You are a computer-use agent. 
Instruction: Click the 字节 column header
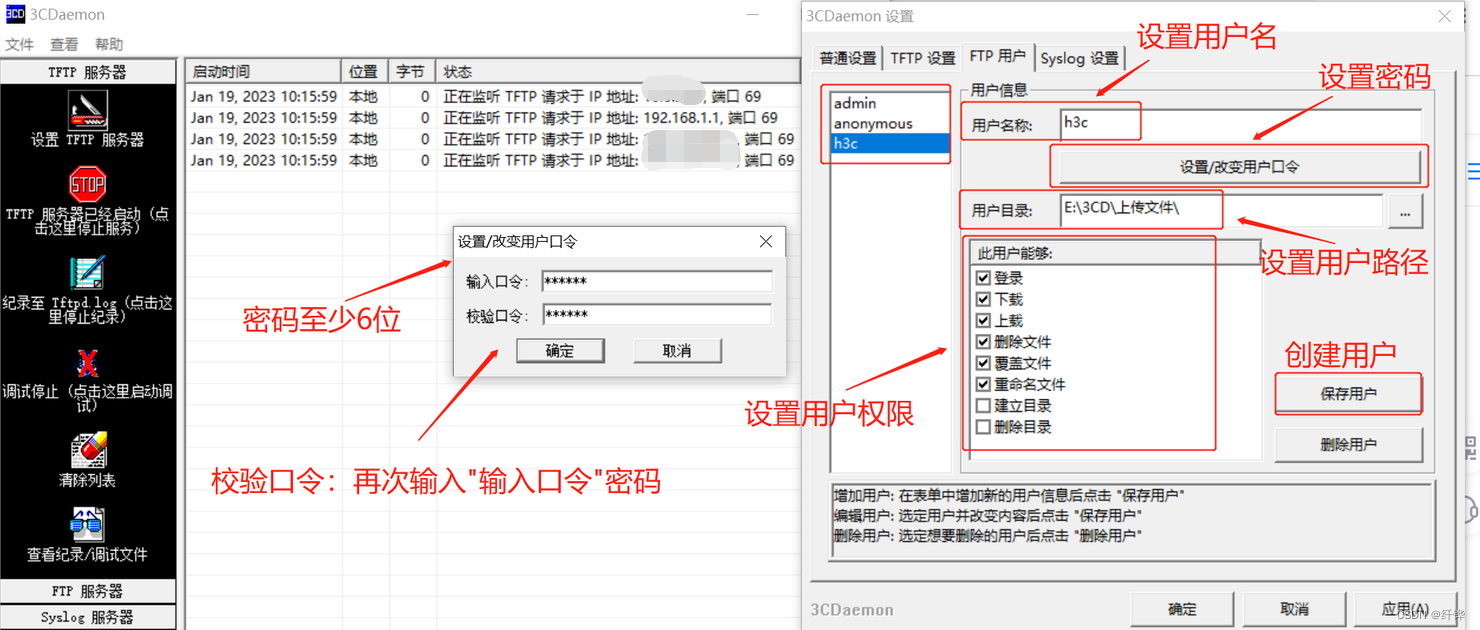(x=411, y=72)
